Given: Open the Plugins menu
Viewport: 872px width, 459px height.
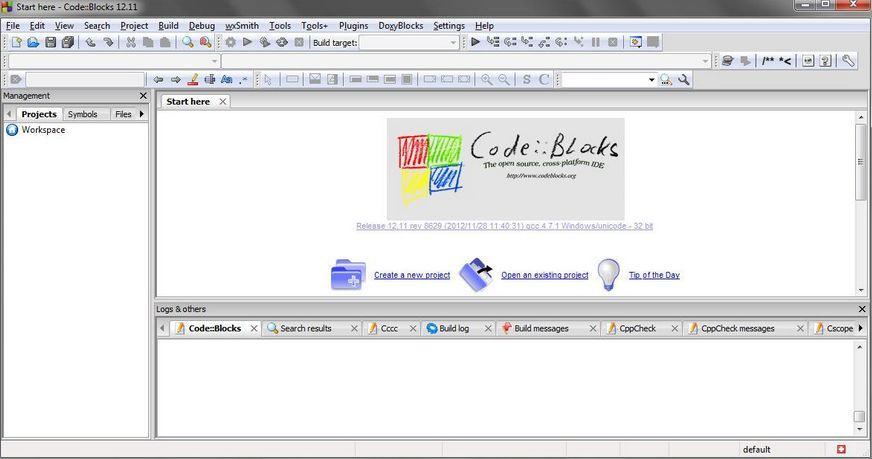Looking at the screenshot, I should (353, 26).
